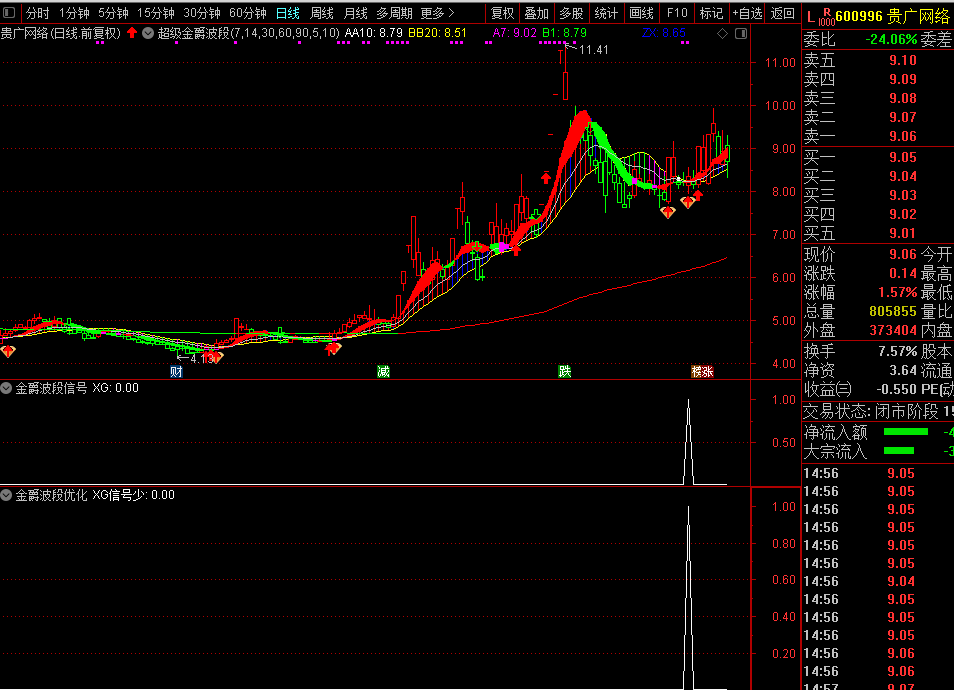Expand the 更多 periods dropdown
Image resolution: width=954 pixels, height=690 pixels.
pos(437,13)
